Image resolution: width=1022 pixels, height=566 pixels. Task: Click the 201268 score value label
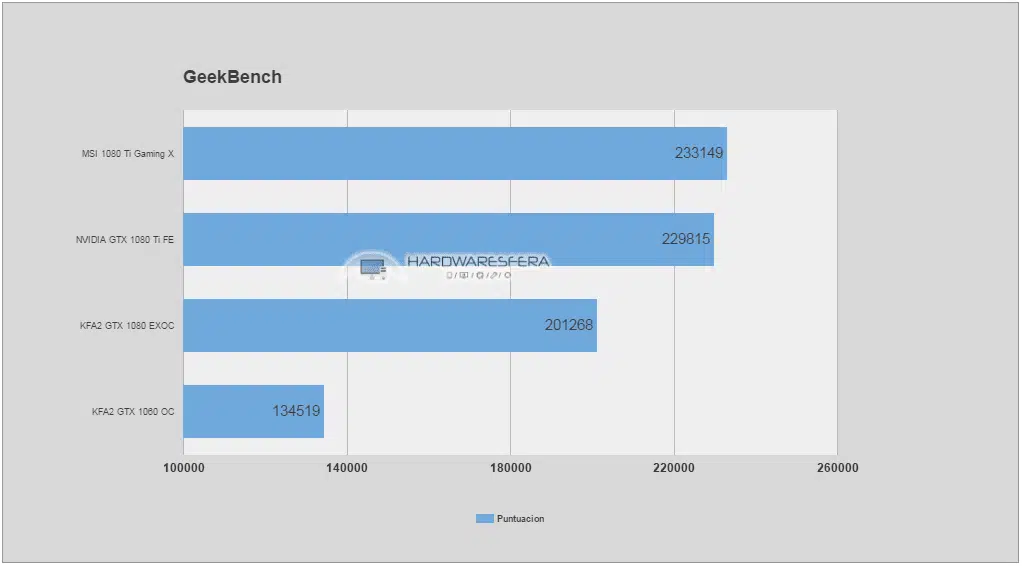coord(569,325)
